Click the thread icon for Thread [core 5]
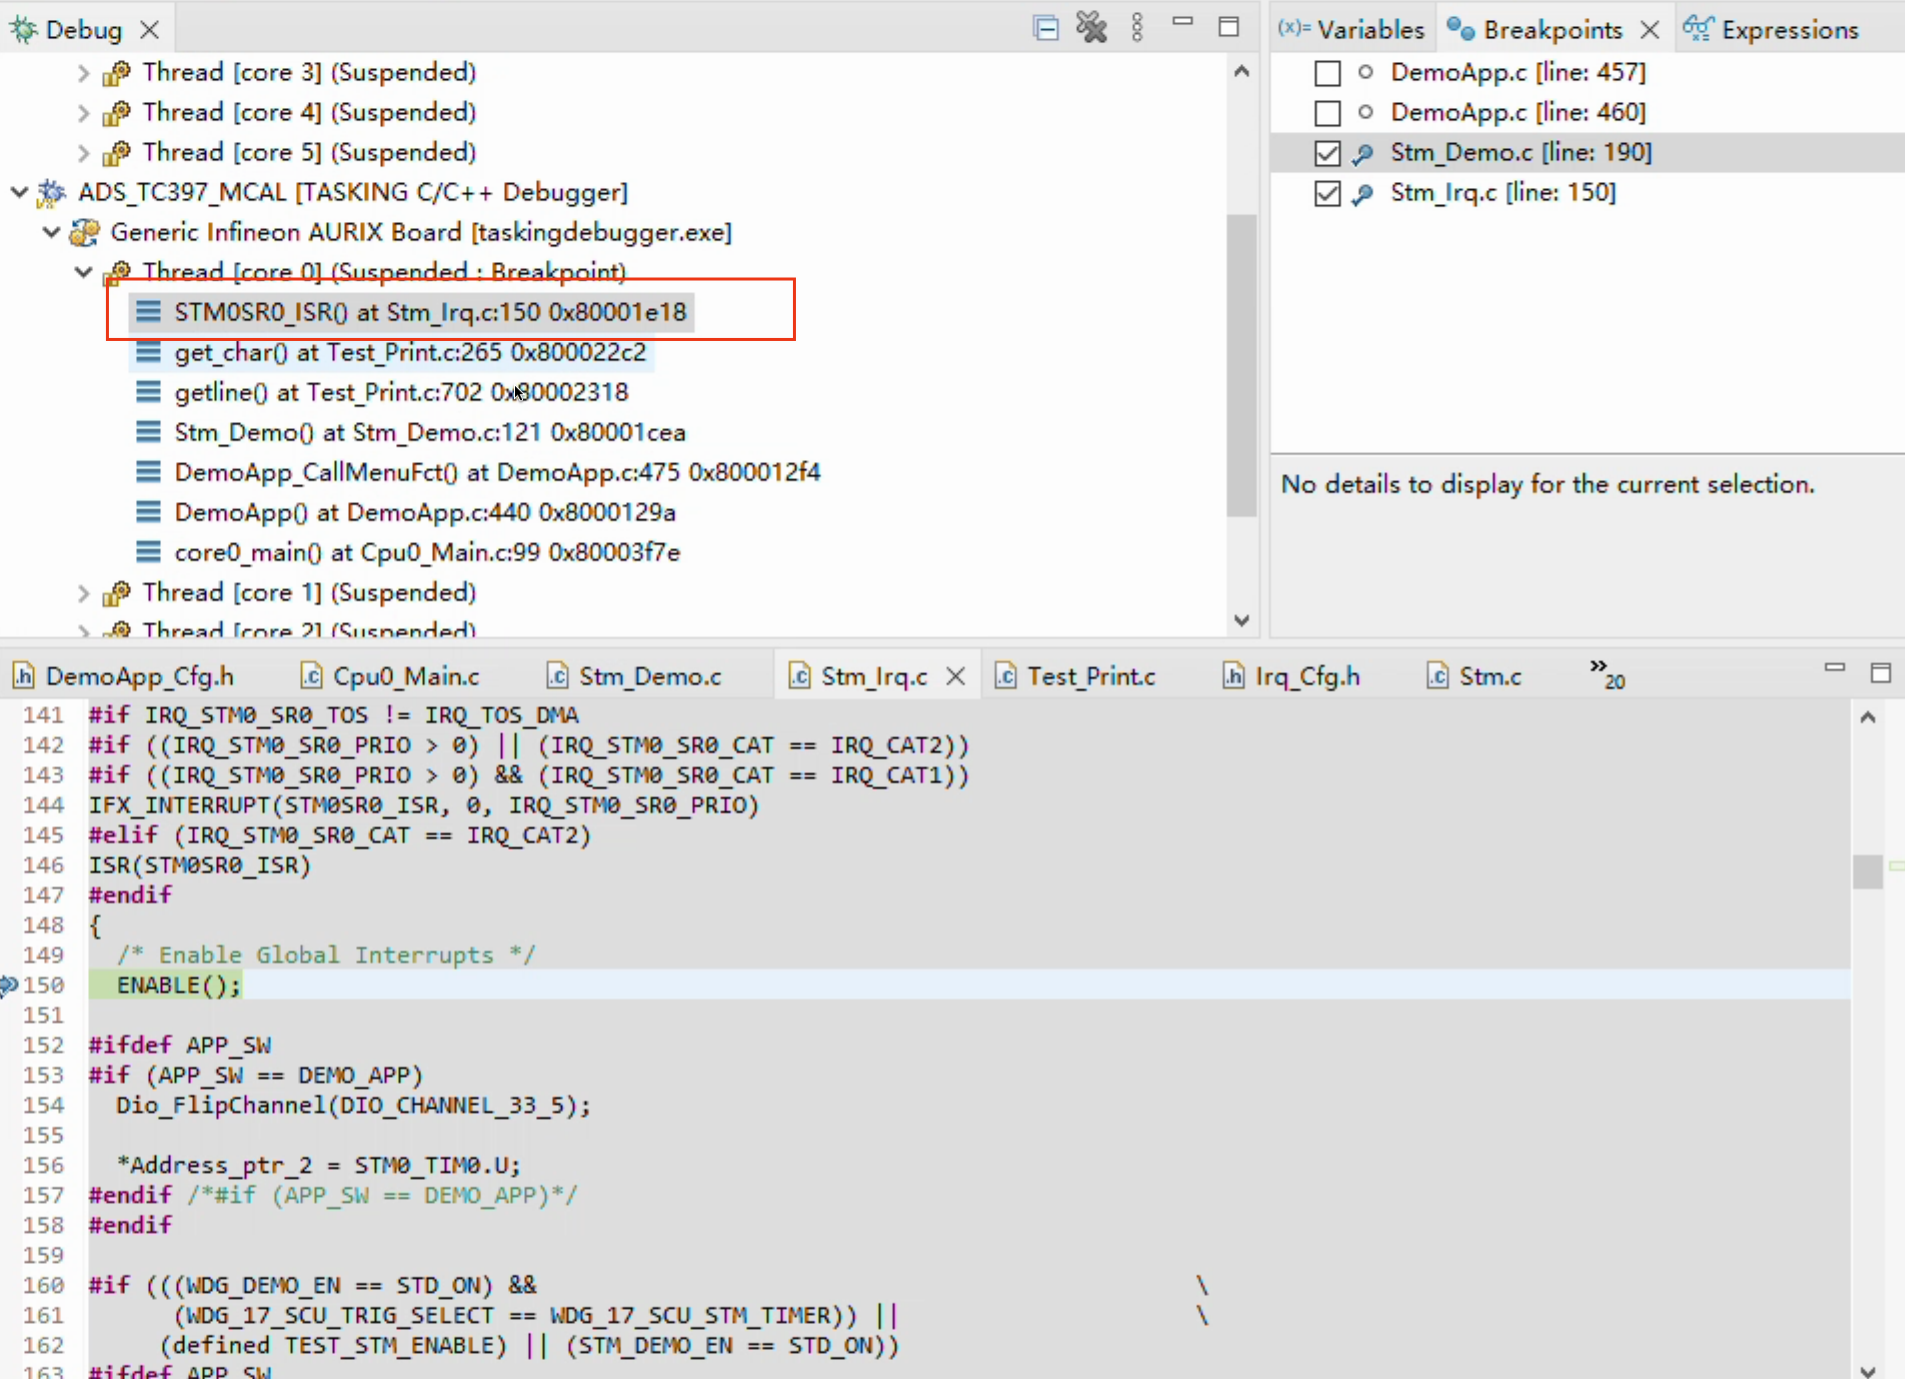Screen dimensions: 1905x1379 [x=117, y=152]
